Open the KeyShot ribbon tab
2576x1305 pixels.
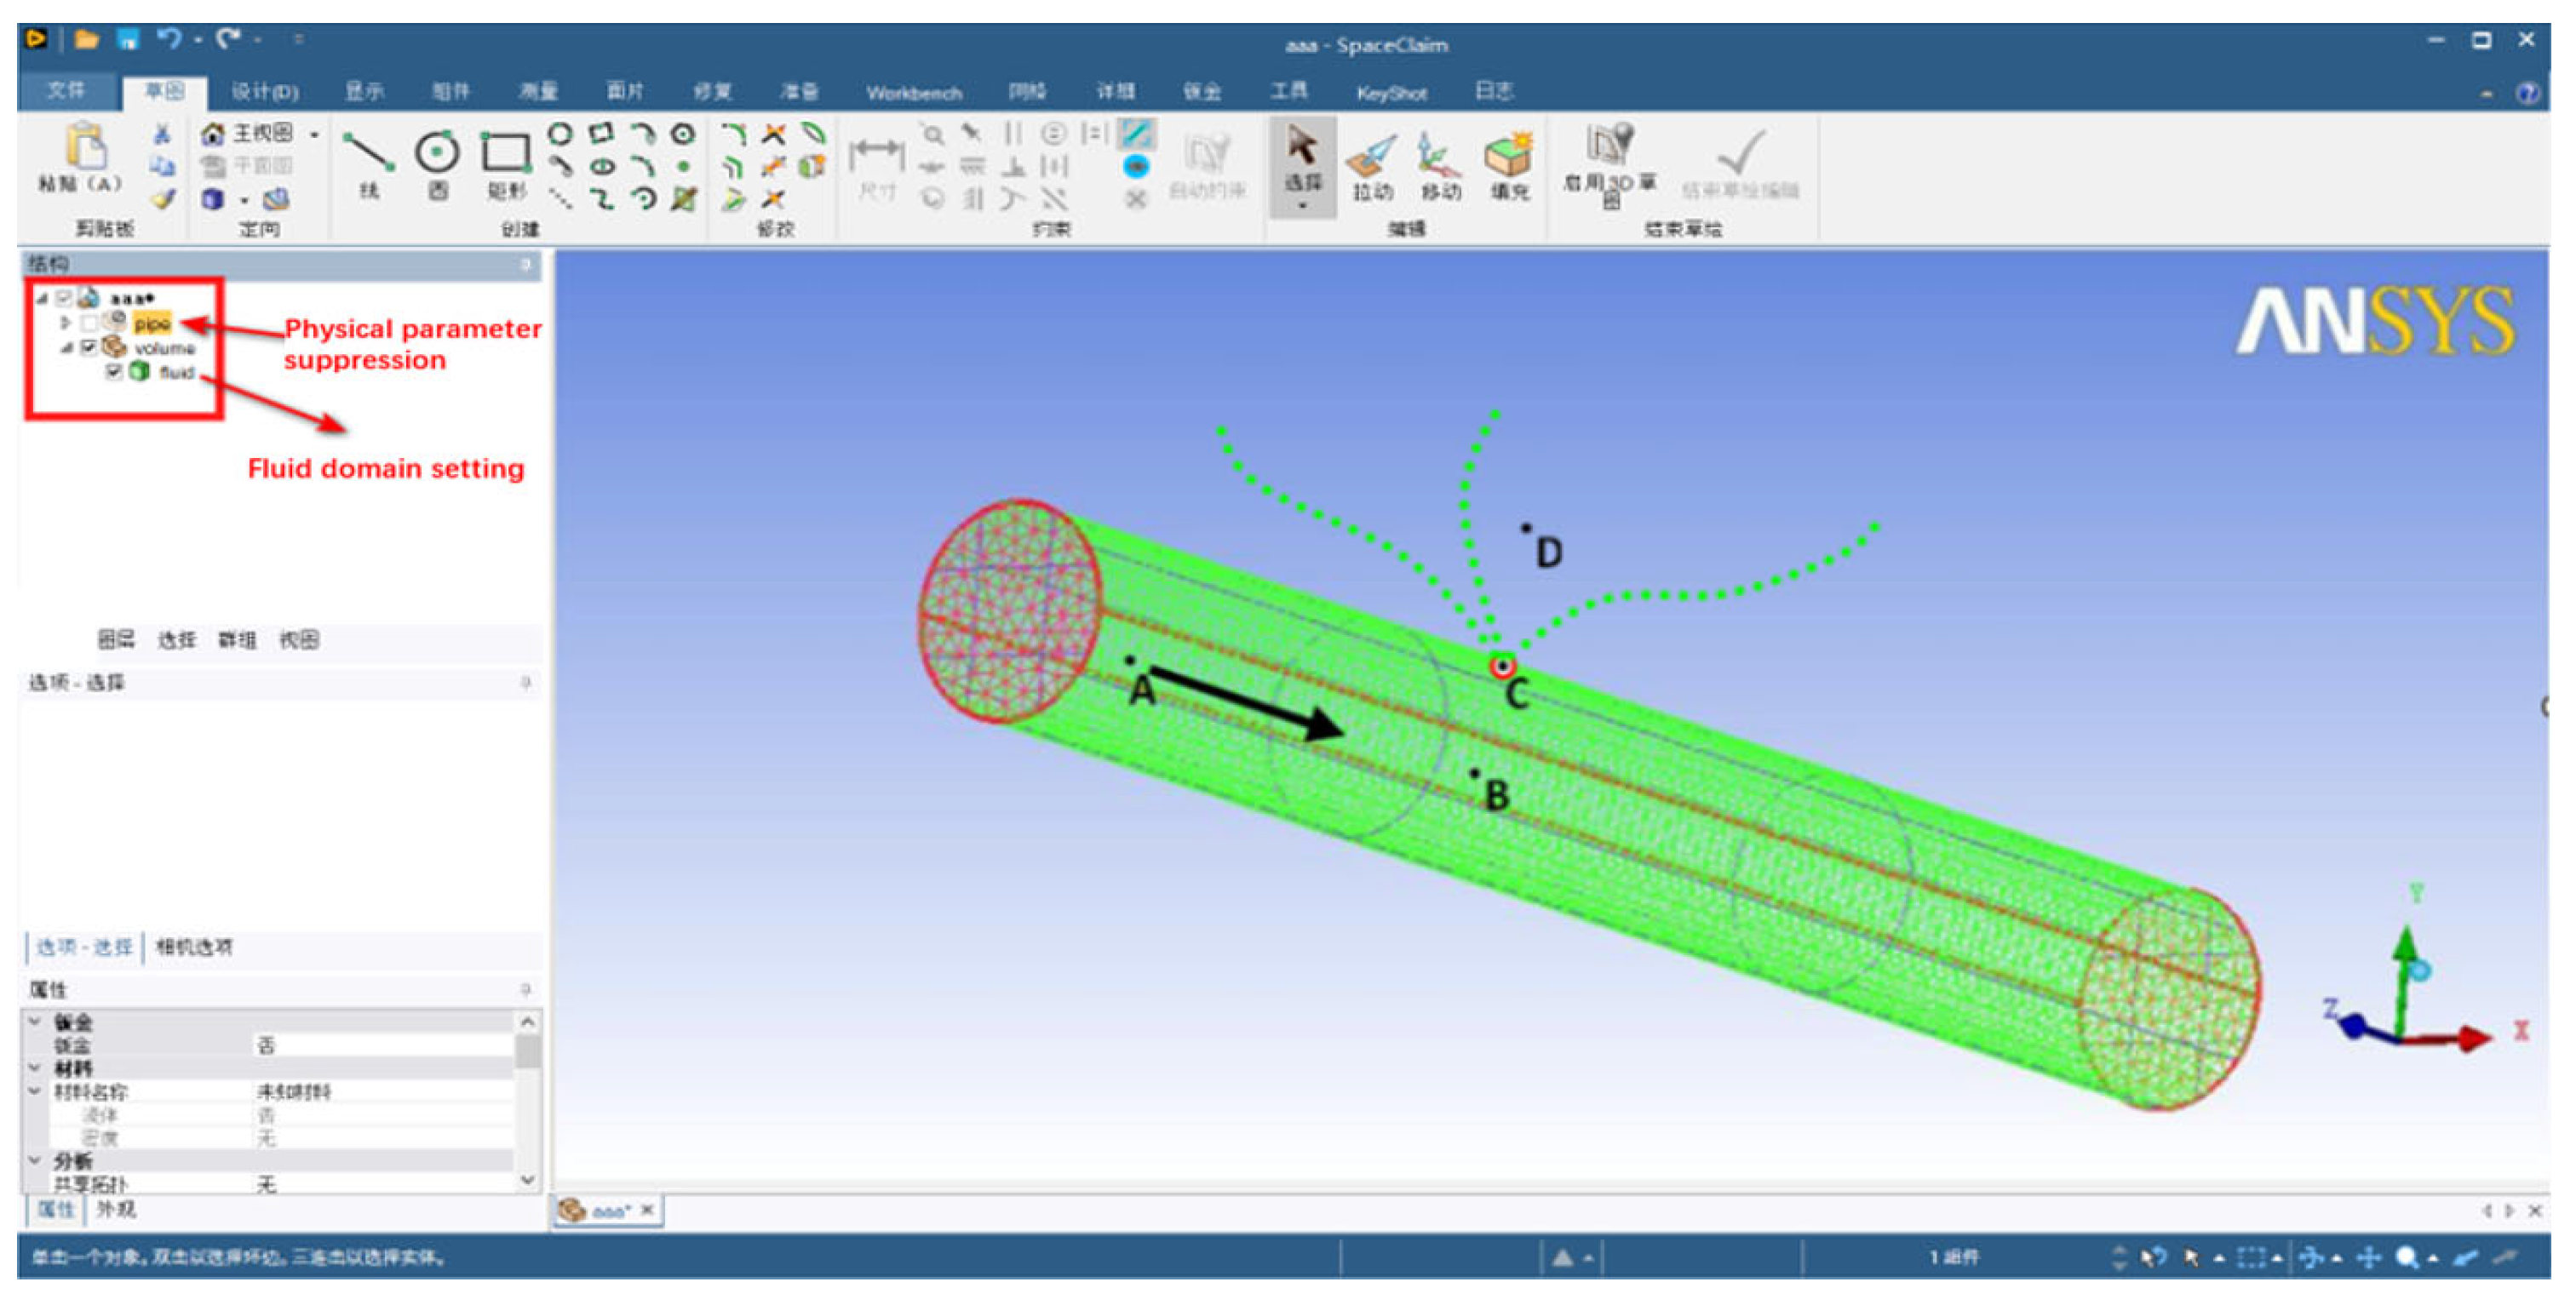(1391, 93)
